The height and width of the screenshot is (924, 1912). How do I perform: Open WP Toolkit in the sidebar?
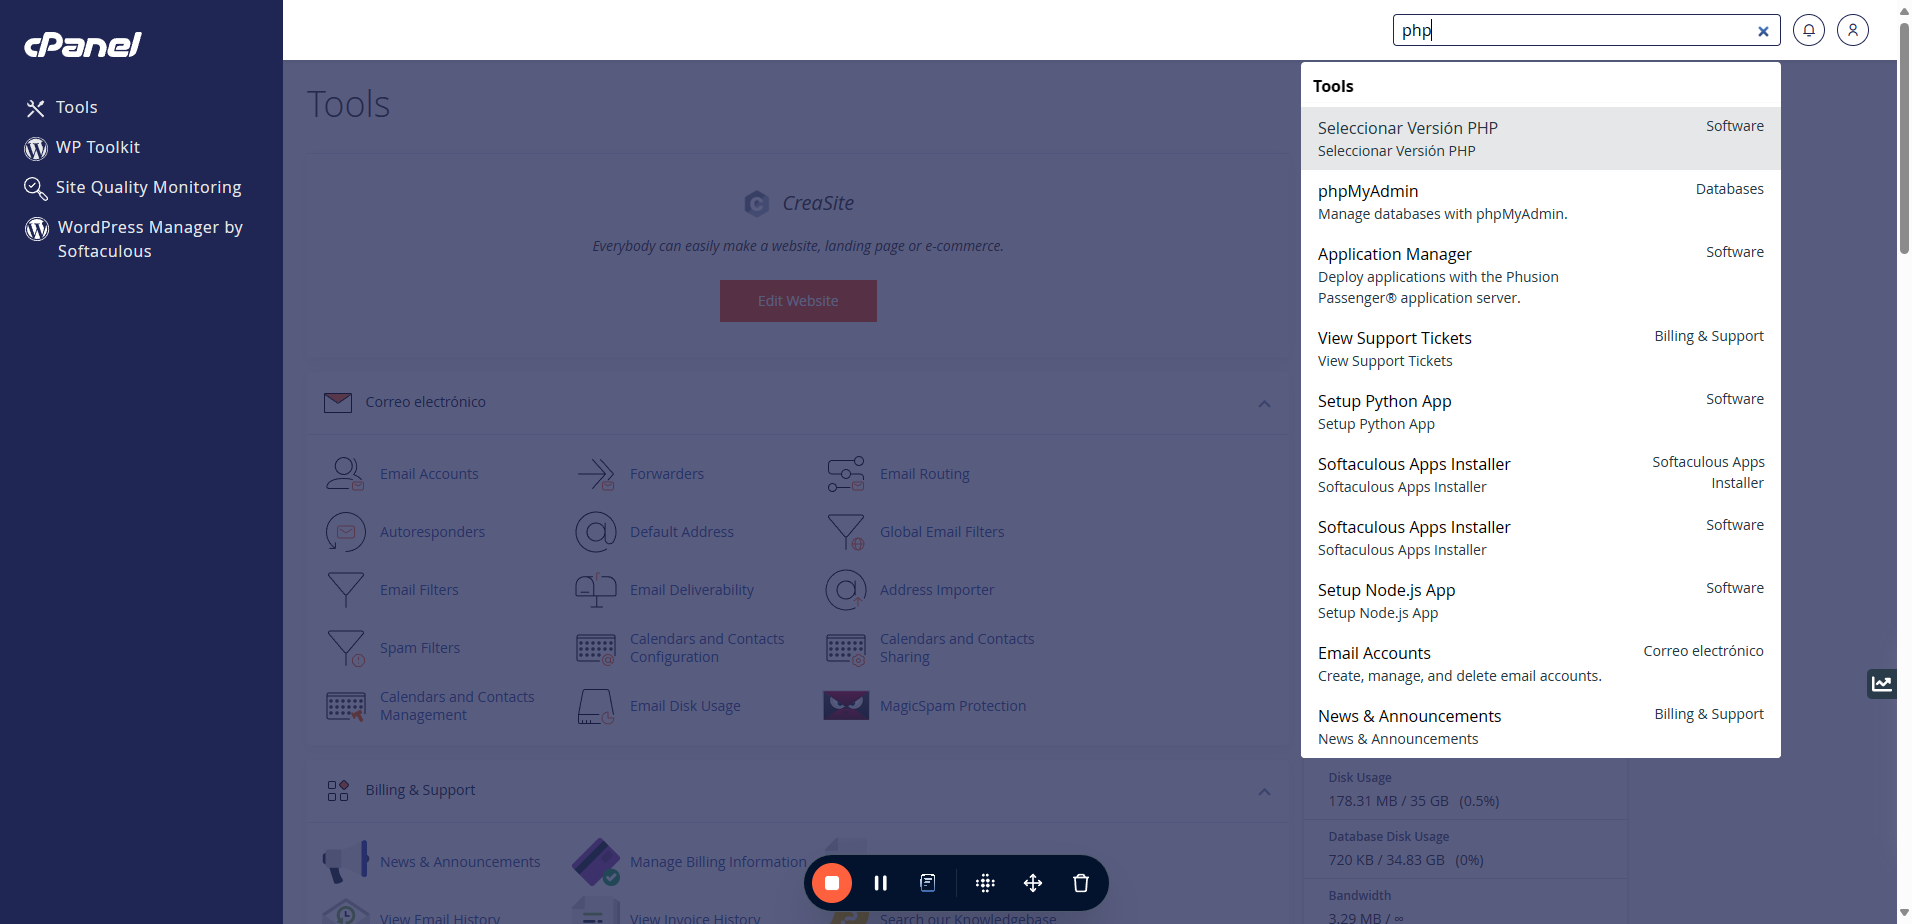[x=82, y=147]
